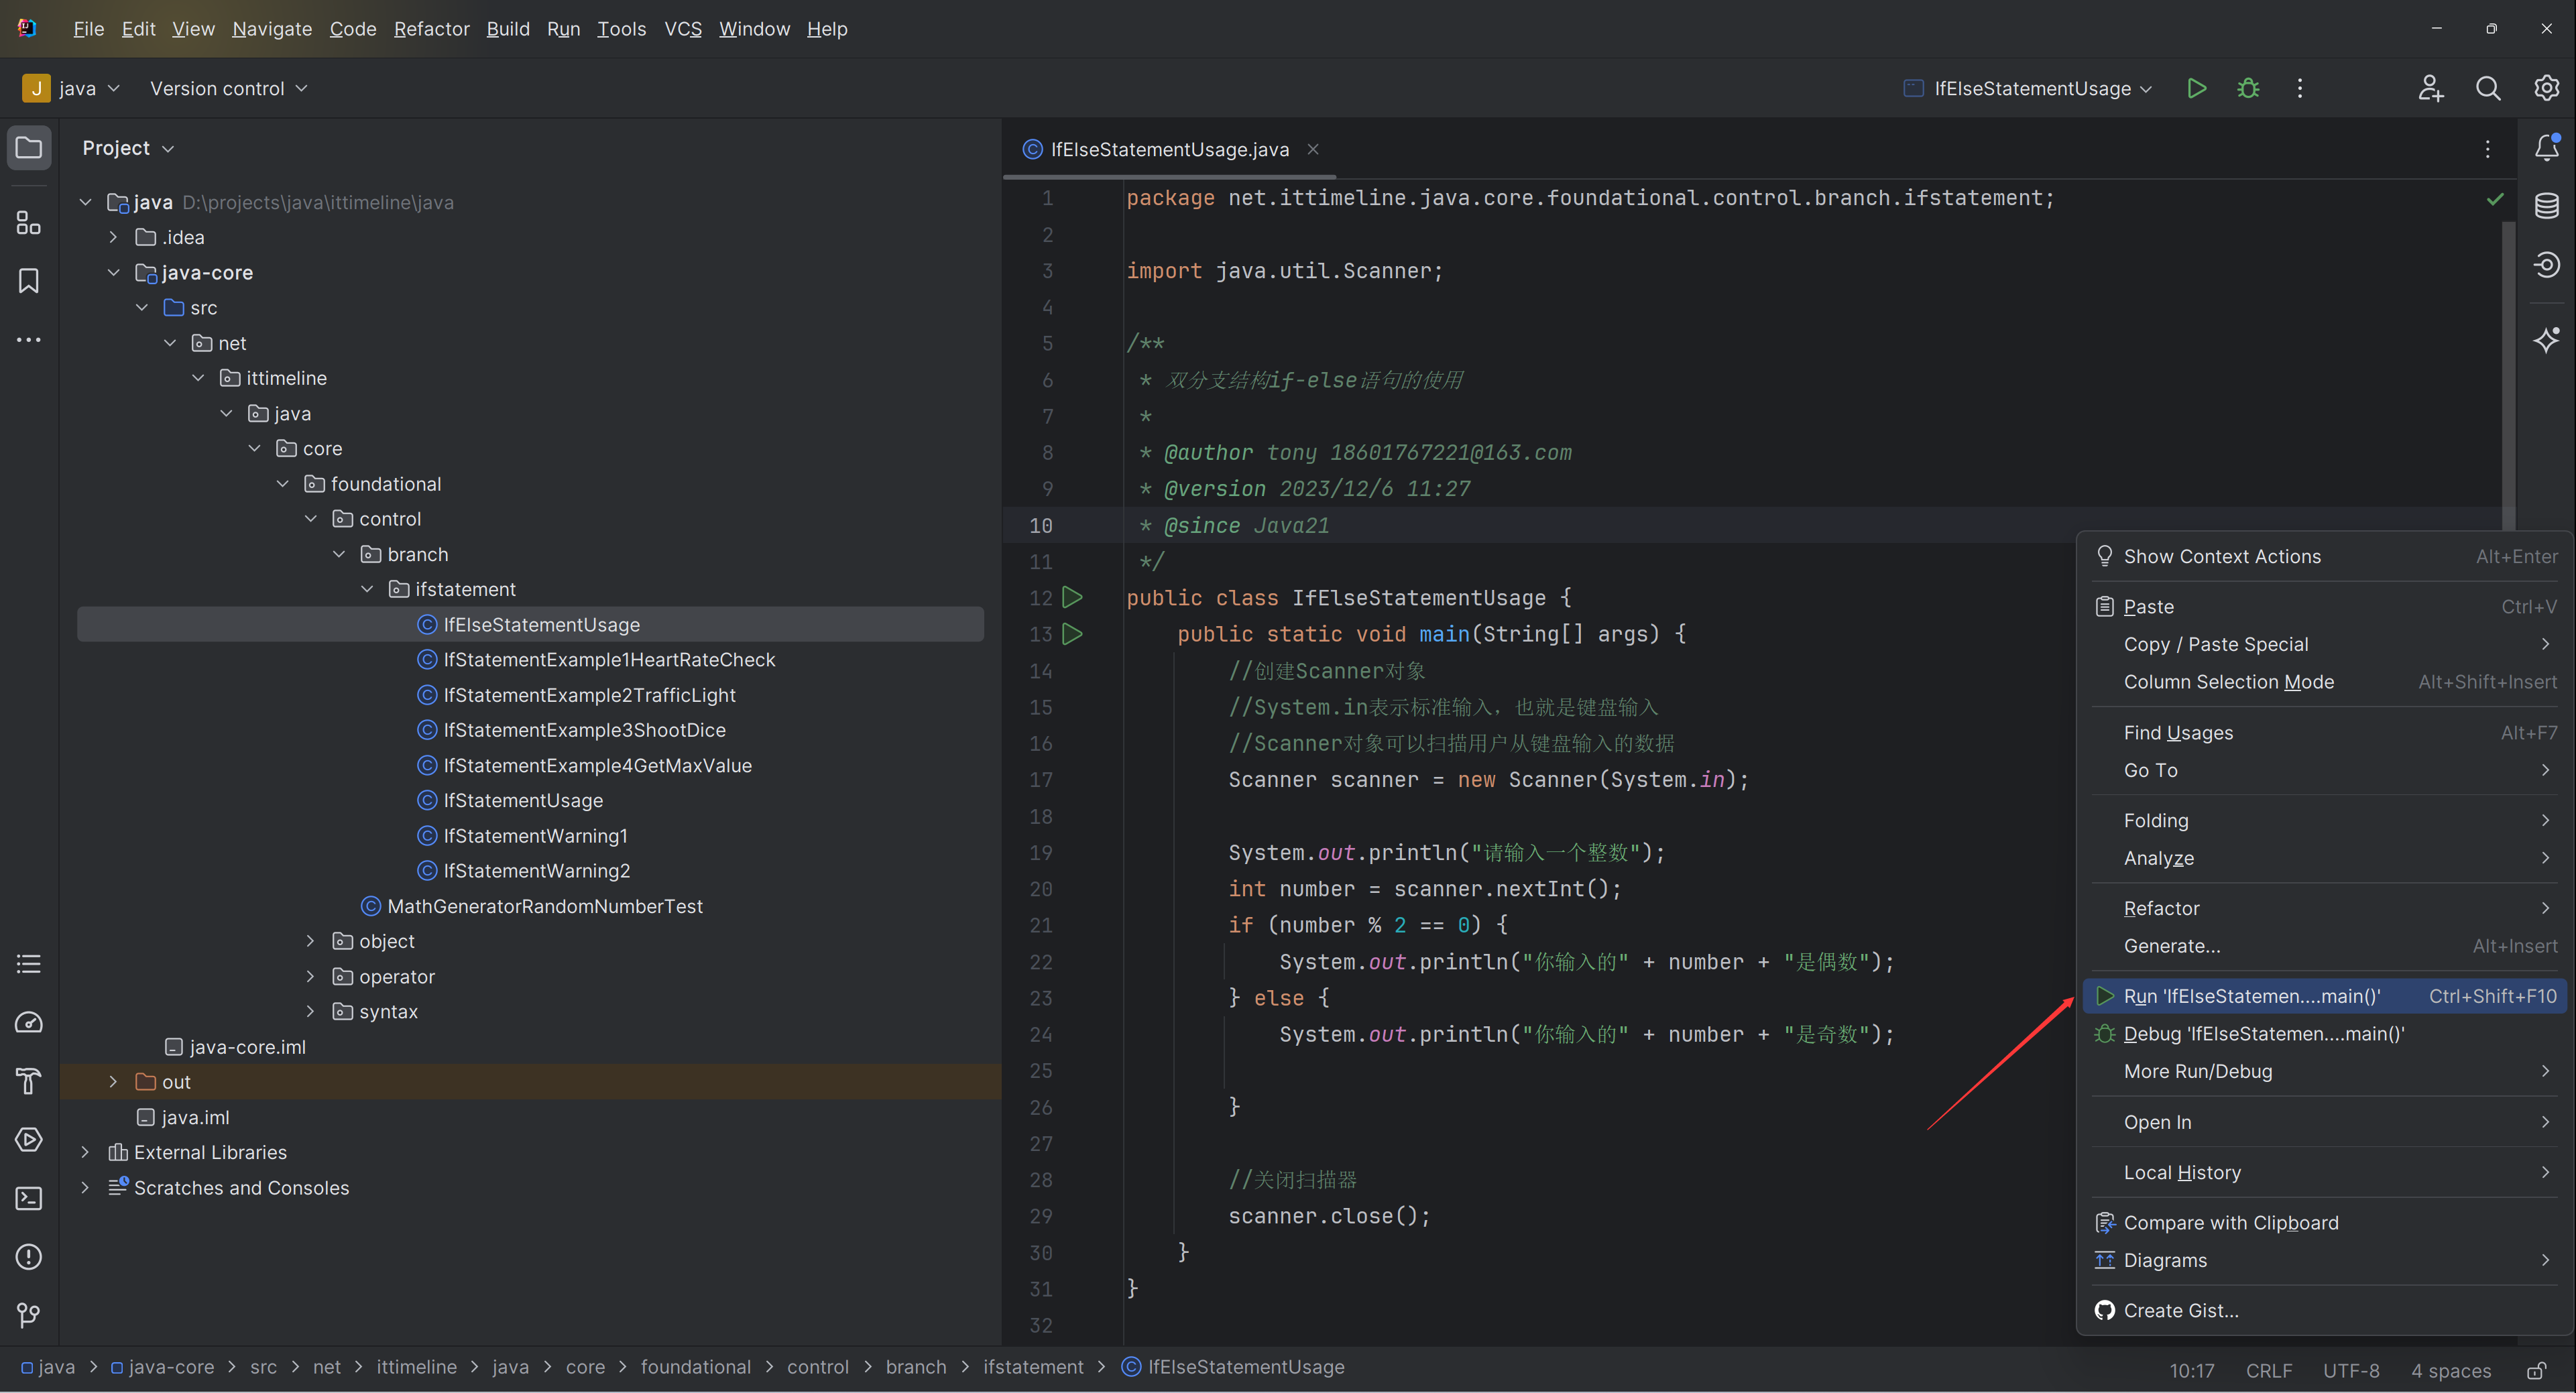This screenshot has width=2576, height=1393.
Task: Open the Bookmarks tool window
Action: click(x=29, y=281)
